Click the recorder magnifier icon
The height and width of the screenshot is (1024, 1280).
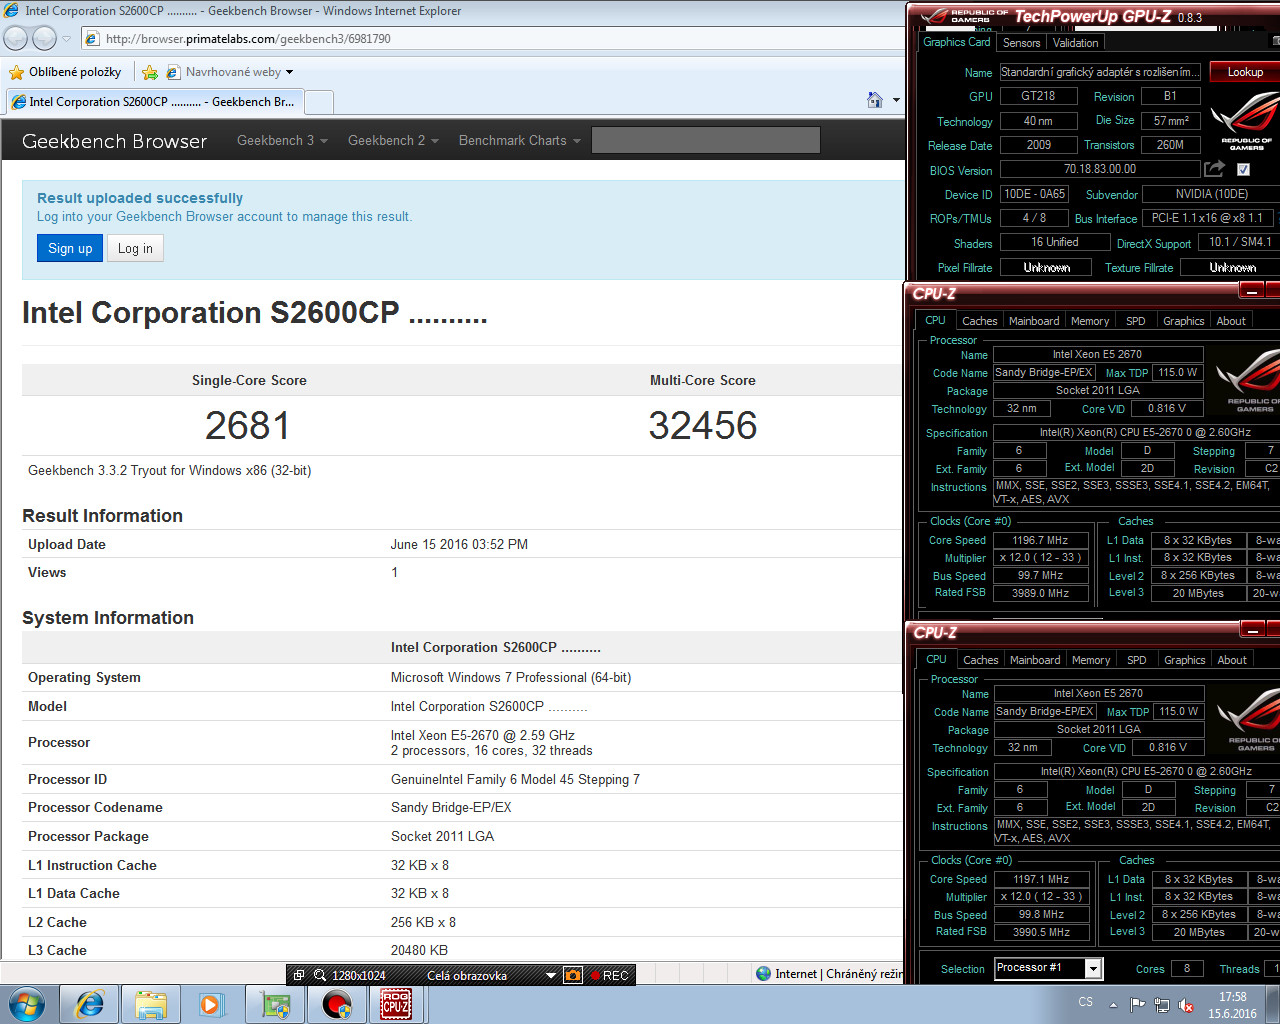tap(320, 975)
